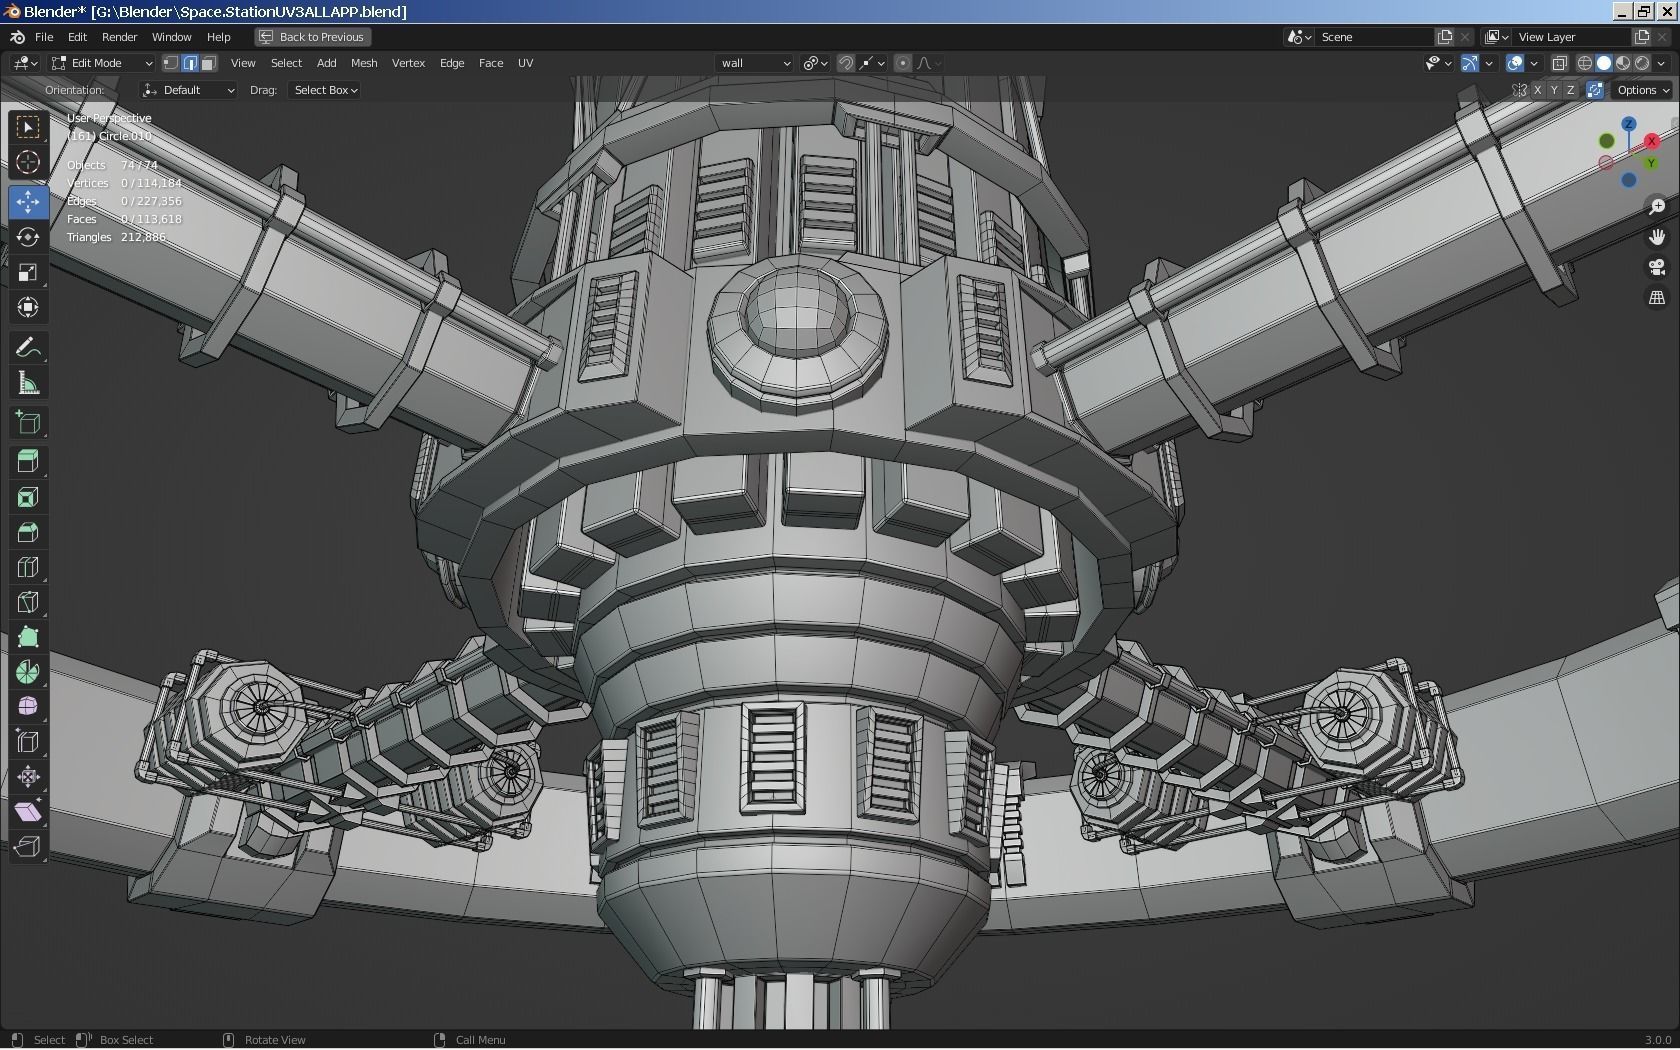The height and width of the screenshot is (1050, 1680).
Task: Switch to wireframe shading
Action: [x=1585, y=63]
